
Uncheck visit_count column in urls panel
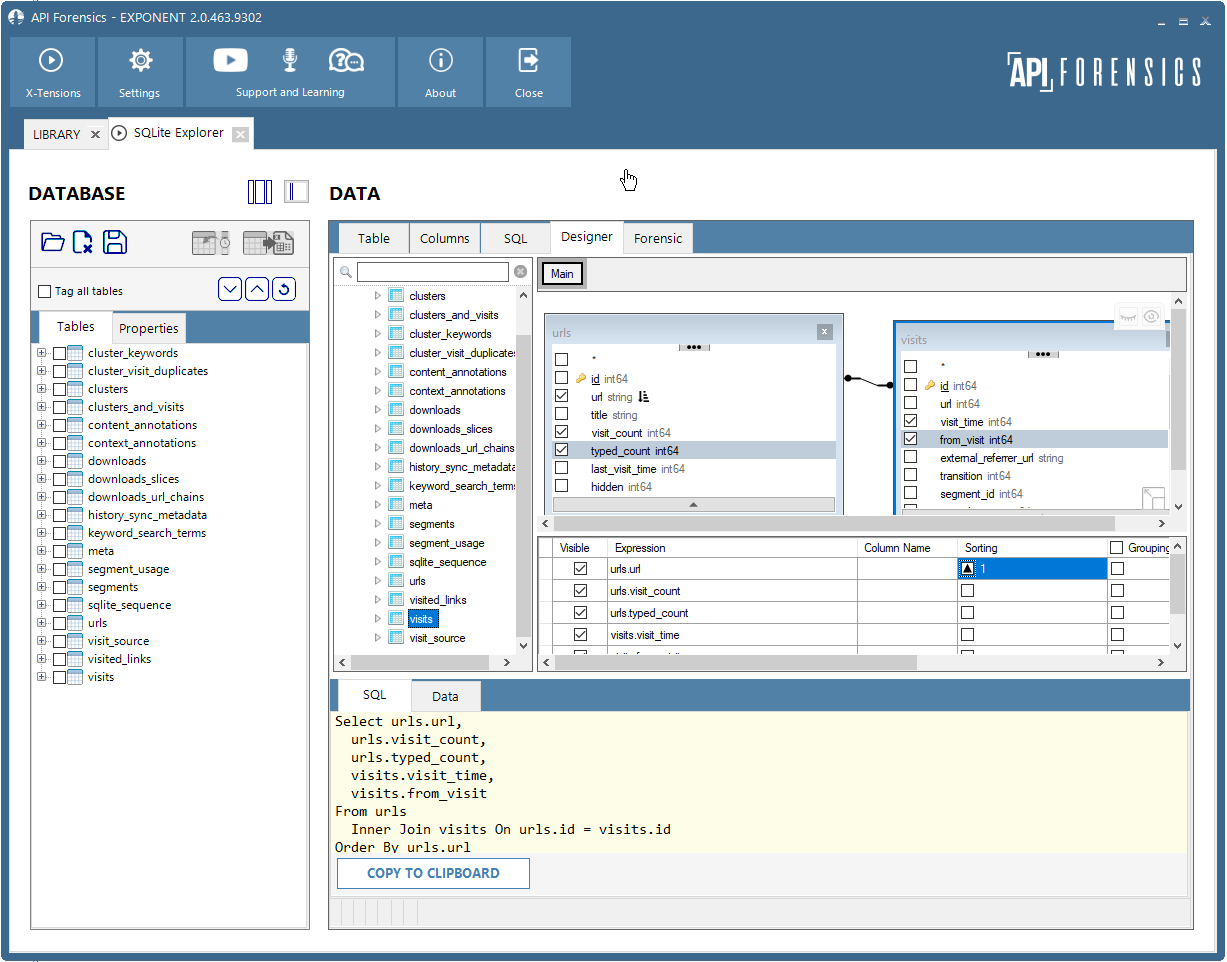(x=561, y=432)
